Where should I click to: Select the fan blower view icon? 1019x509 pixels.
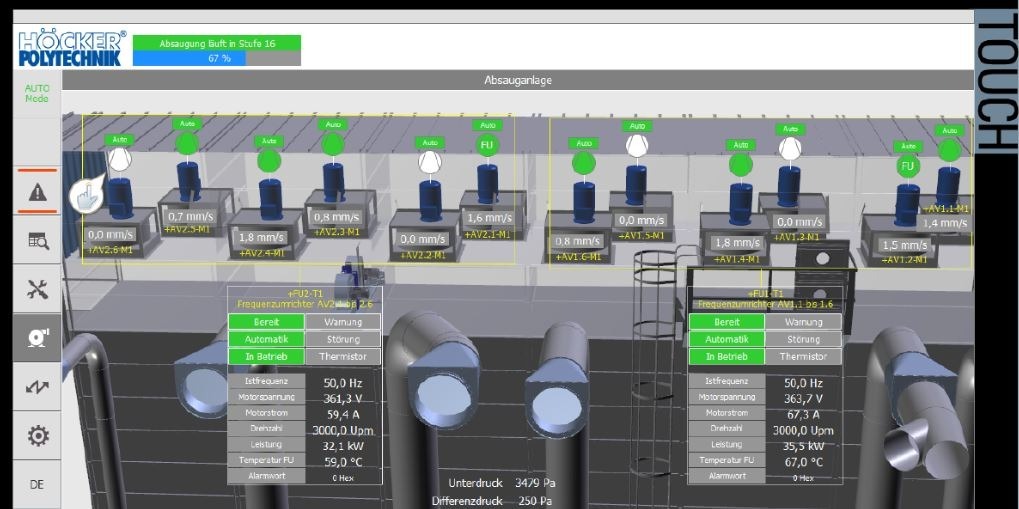point(37,338)
